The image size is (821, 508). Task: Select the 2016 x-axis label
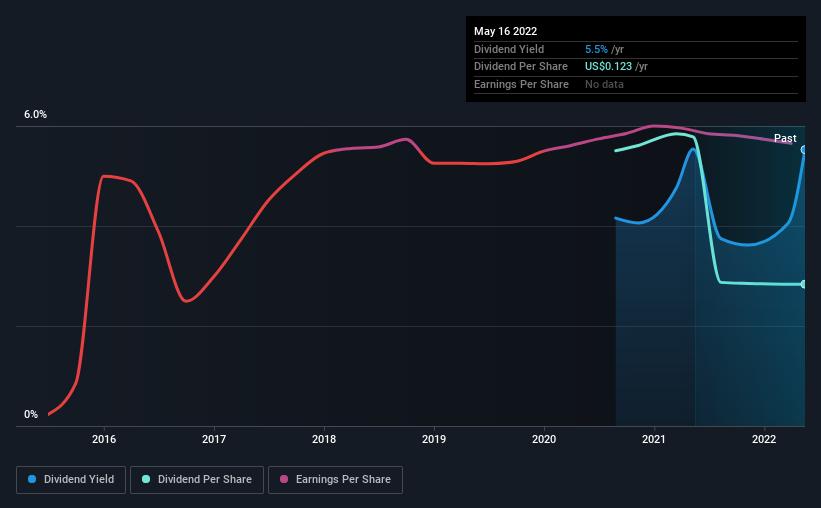[104, 439]
